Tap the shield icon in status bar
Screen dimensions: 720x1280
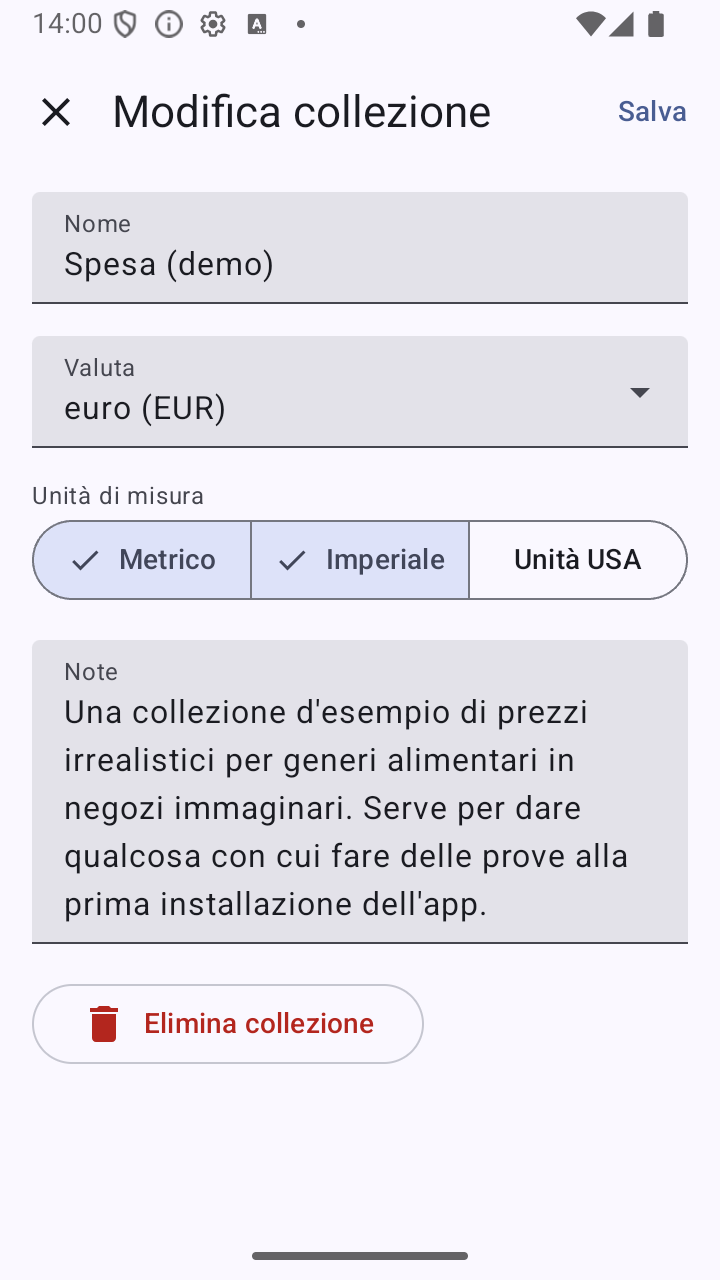[125, 24]
